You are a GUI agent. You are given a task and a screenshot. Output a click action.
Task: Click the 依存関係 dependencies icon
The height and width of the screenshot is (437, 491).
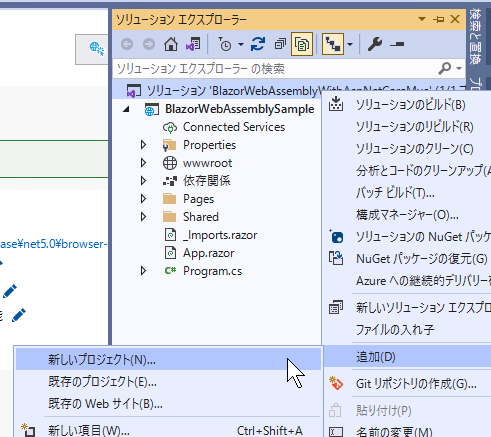click(x=170, y=181)
